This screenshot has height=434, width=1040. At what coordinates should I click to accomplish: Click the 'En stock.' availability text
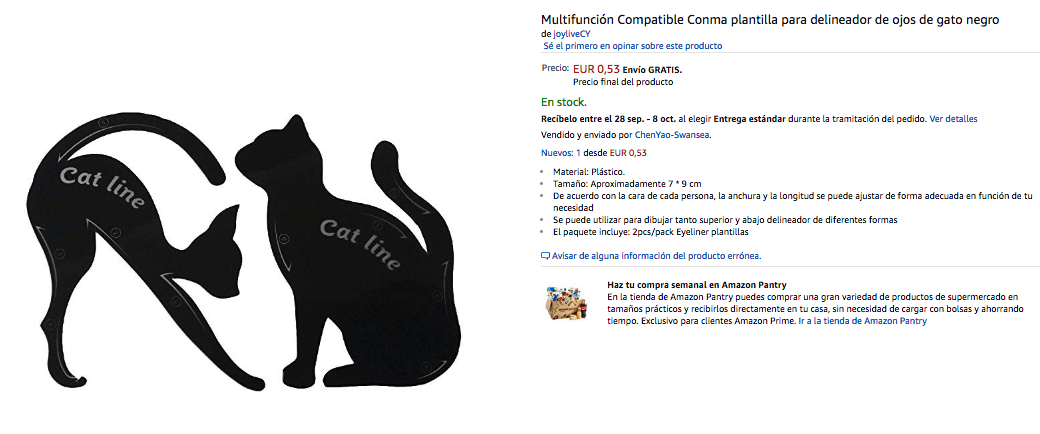tap(564, 102)
